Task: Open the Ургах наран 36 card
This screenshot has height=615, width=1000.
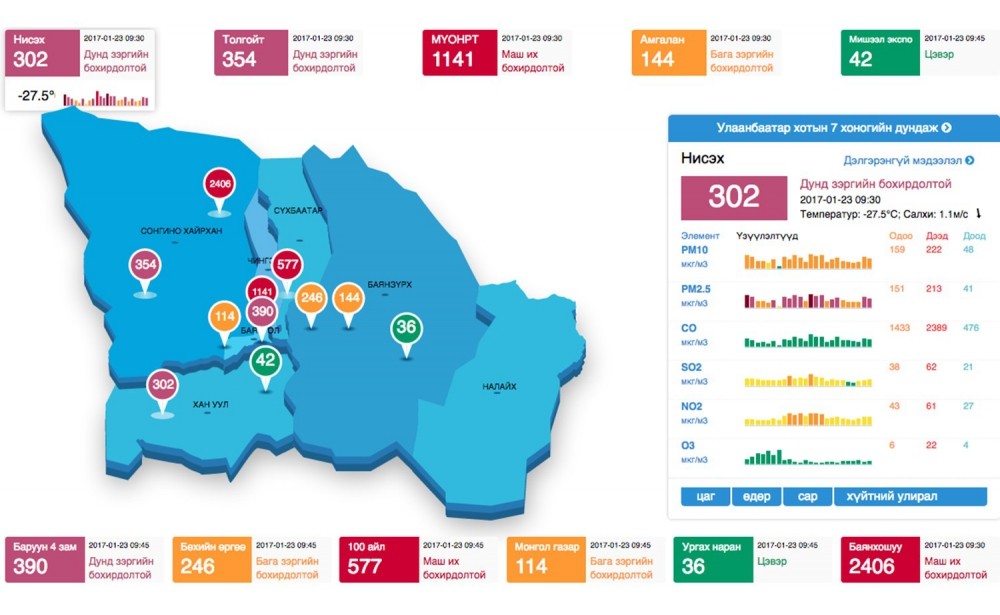Action: pos(752,559)
